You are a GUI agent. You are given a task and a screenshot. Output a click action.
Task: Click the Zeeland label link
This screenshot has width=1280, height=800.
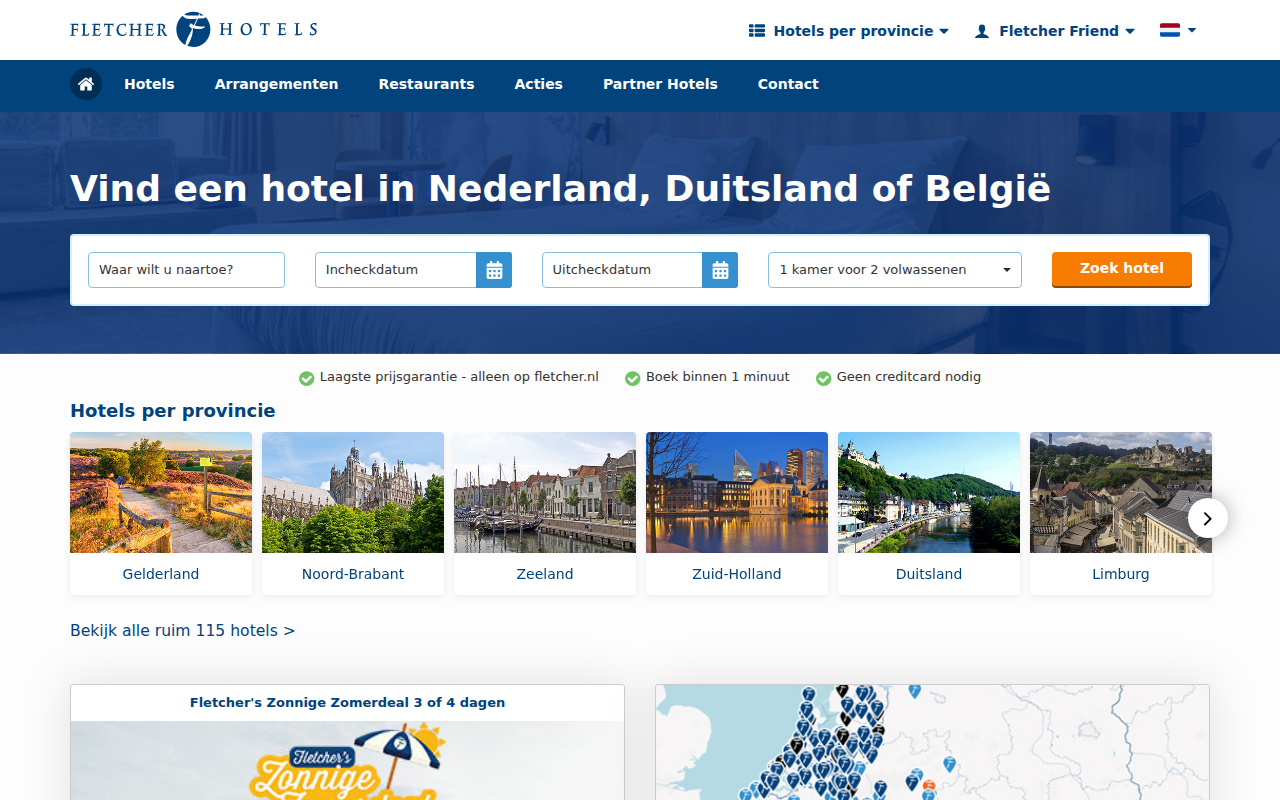coord(545,574)
